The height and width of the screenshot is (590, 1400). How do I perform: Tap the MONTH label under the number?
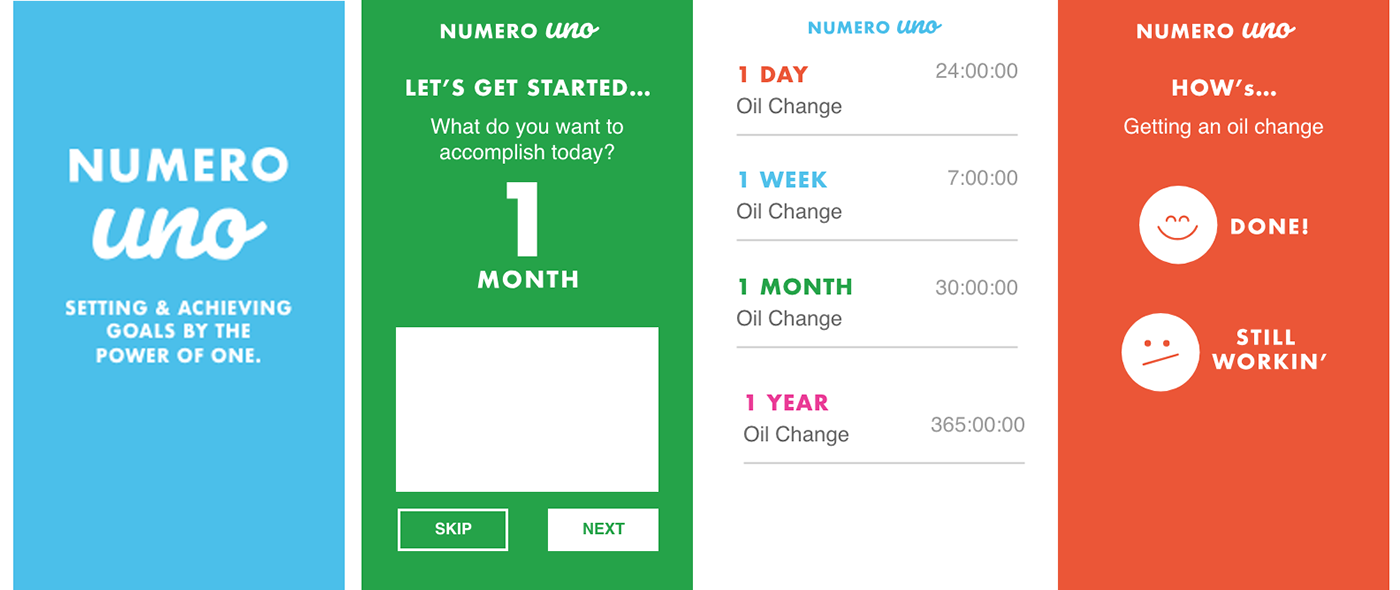[528, 279]
